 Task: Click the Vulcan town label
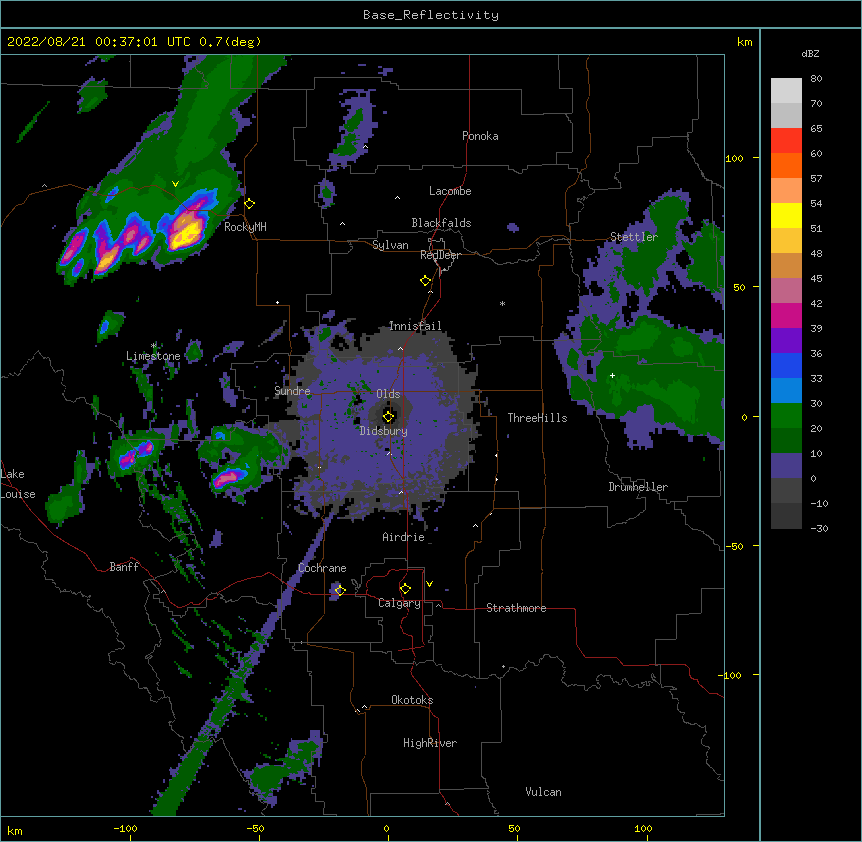point(543,792)
